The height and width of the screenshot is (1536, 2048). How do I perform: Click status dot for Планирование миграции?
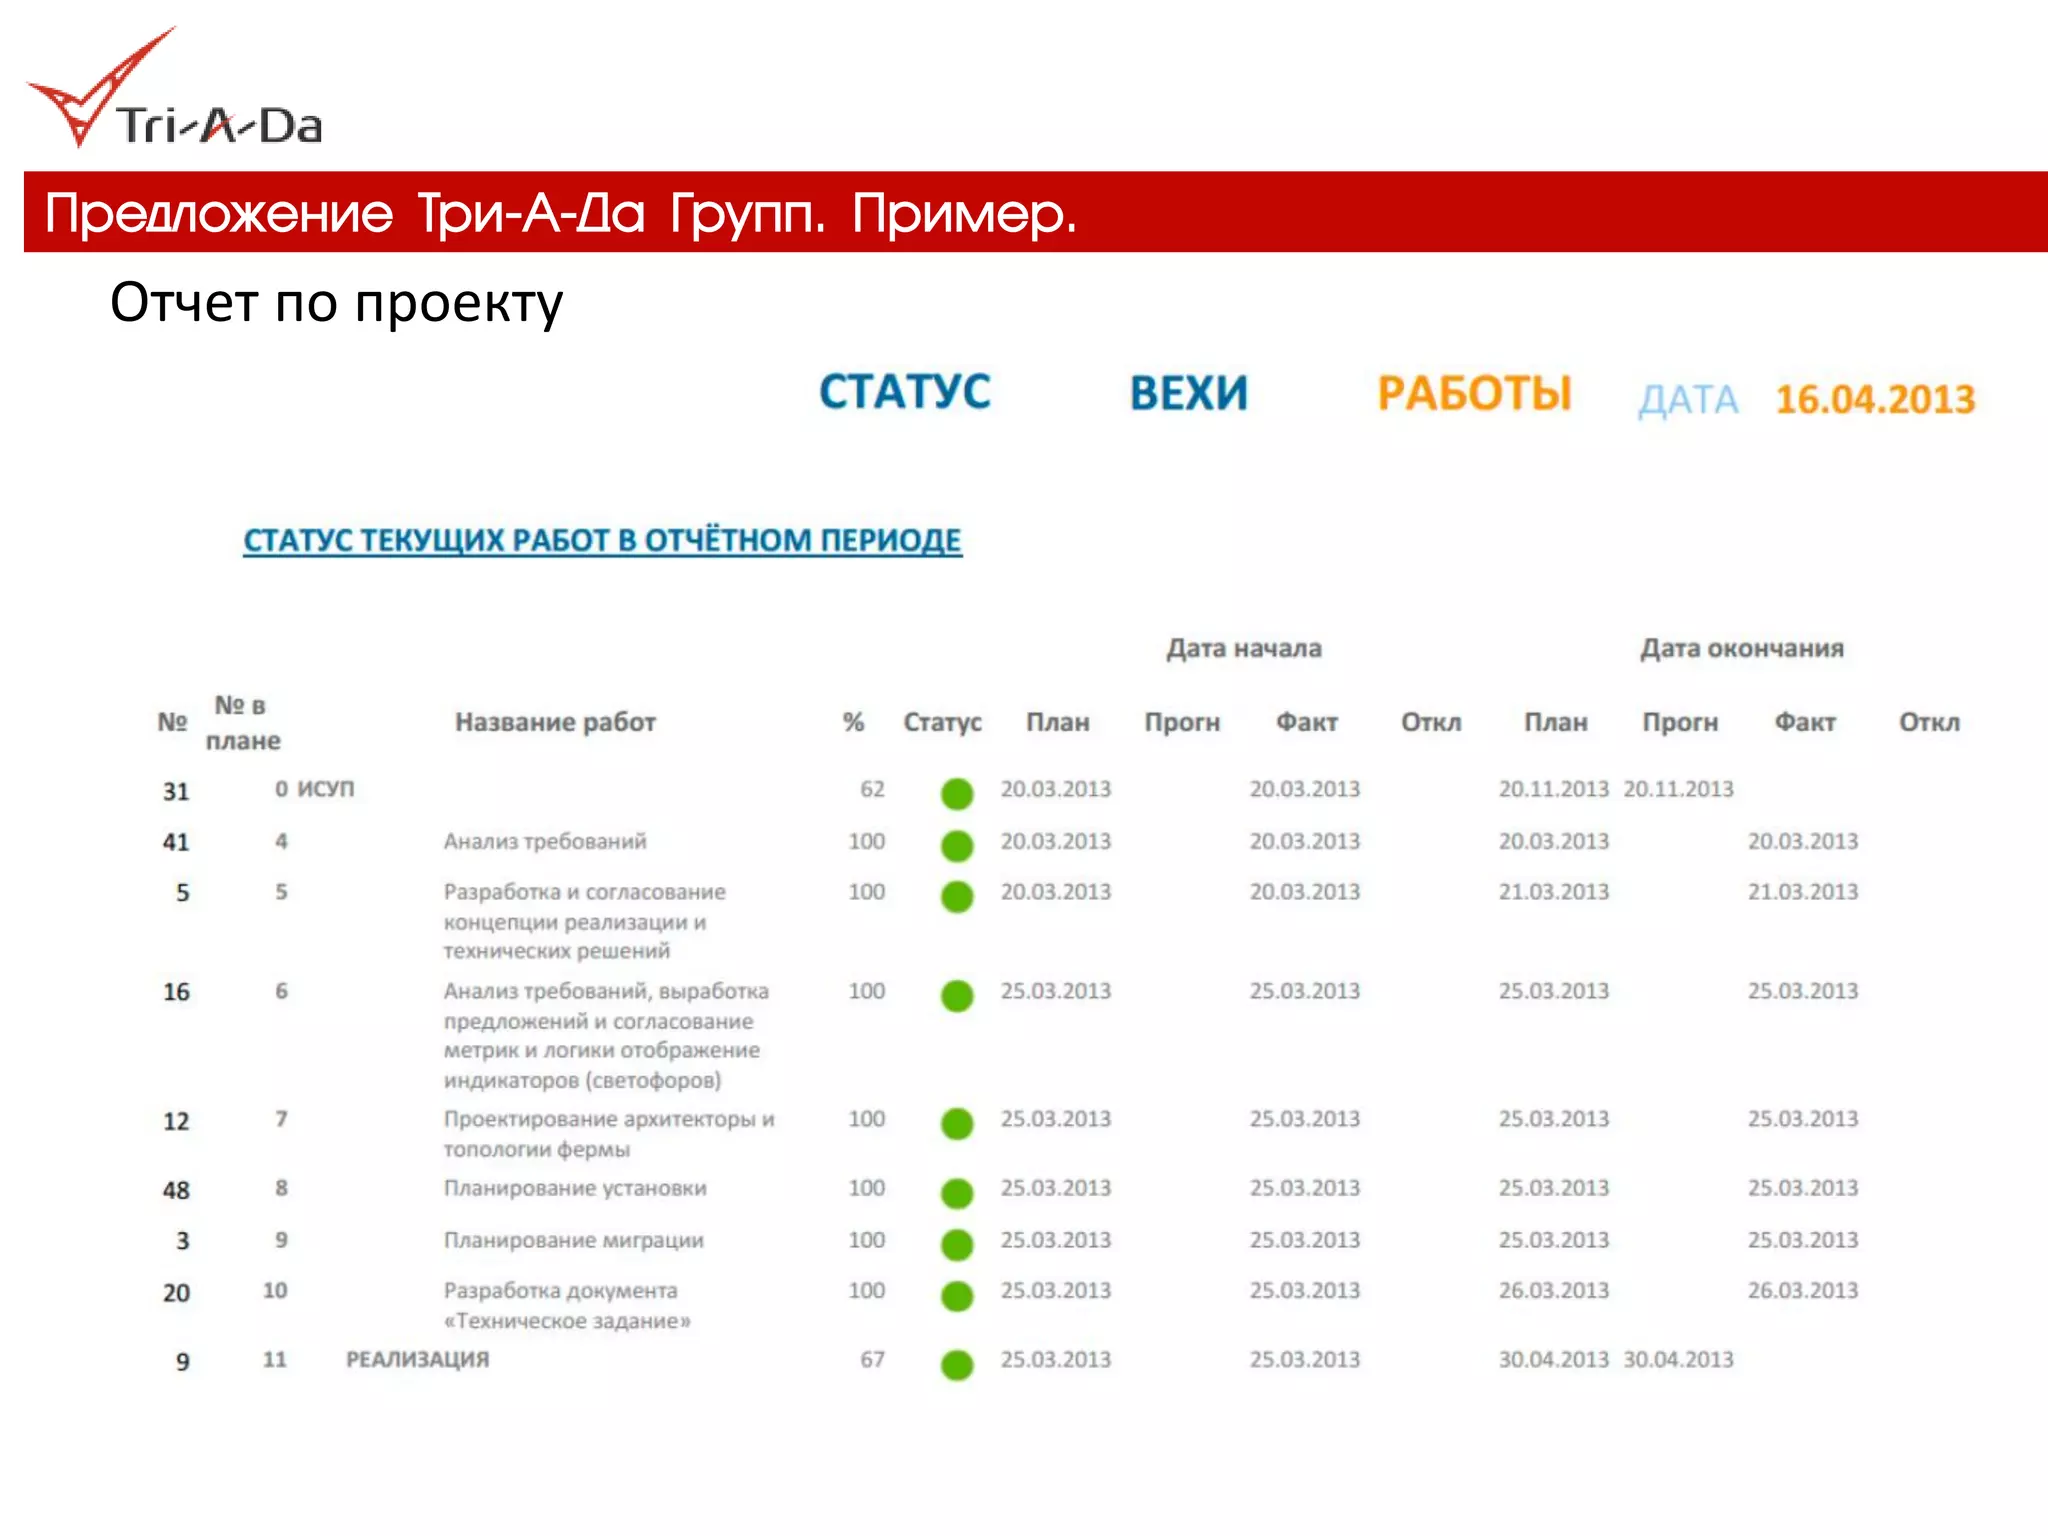point(957,1245)
